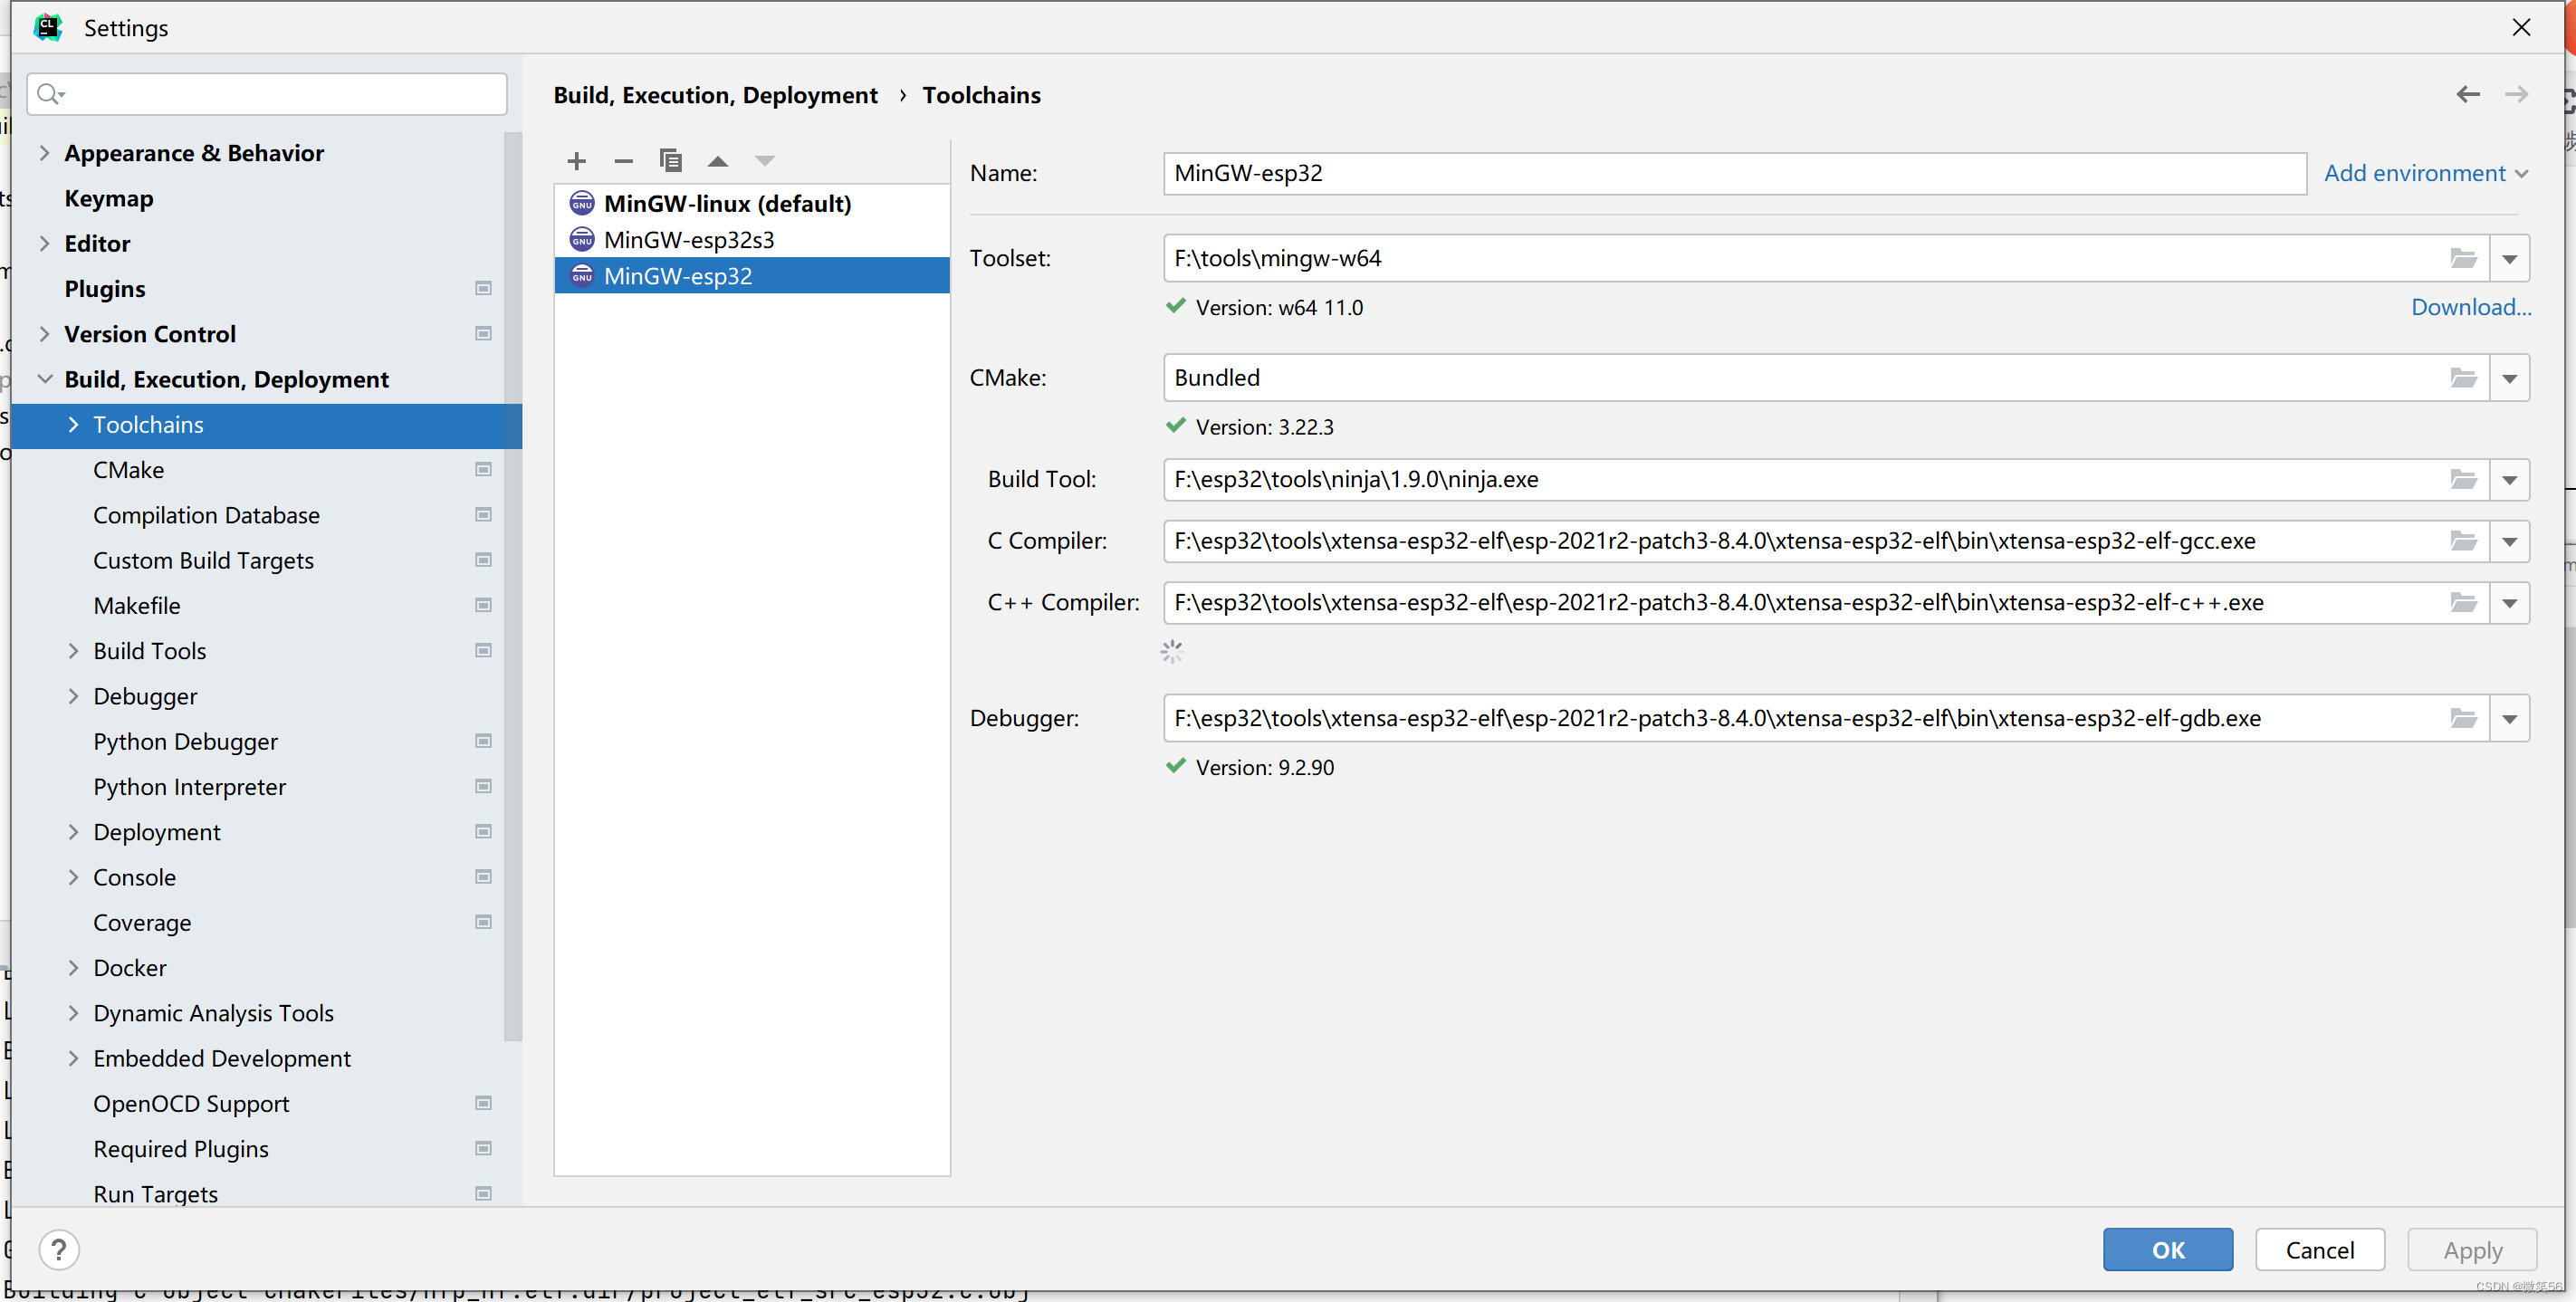Cancel the settings dialog
The image size is (2576, 1302).
tap(2319, 1250)
